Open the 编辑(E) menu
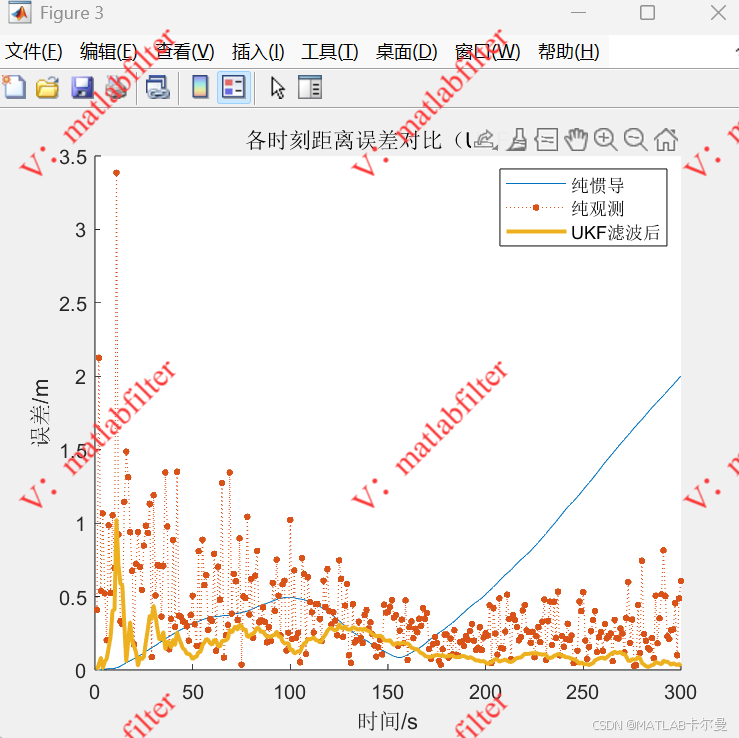Screen dimensions: 739x738 (x=109, y=51)
